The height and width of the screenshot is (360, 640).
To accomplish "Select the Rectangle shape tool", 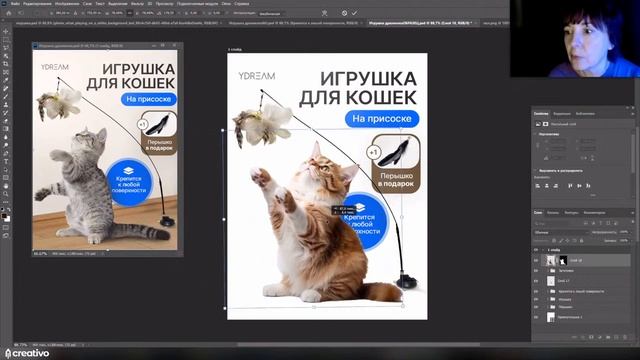I will [6, 178].
